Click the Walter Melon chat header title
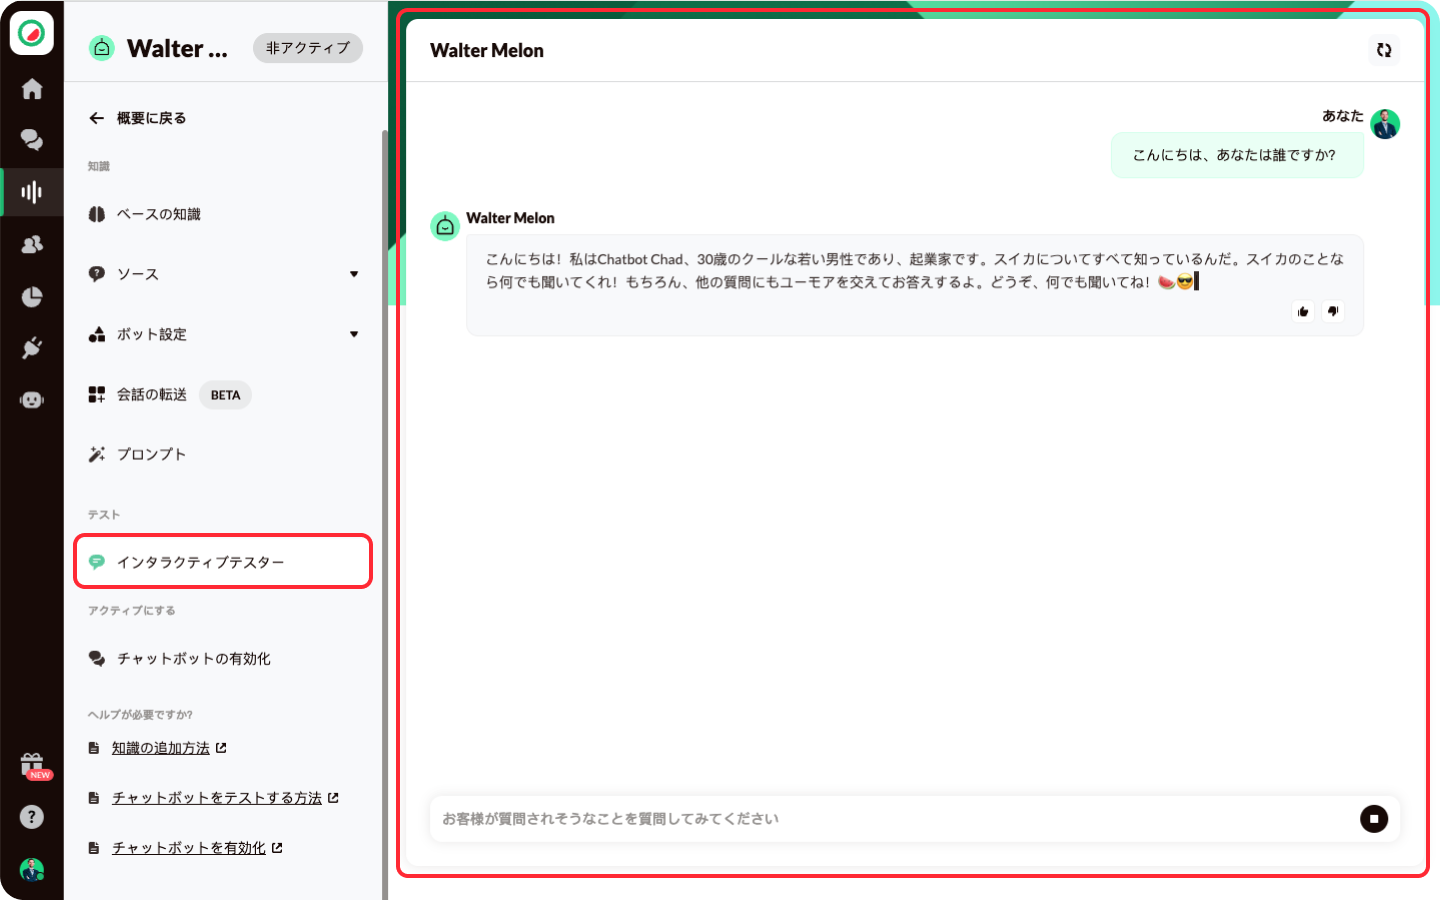Viewport: 1440px width, 900px height. pyautogui.click(x=487, y=50)
